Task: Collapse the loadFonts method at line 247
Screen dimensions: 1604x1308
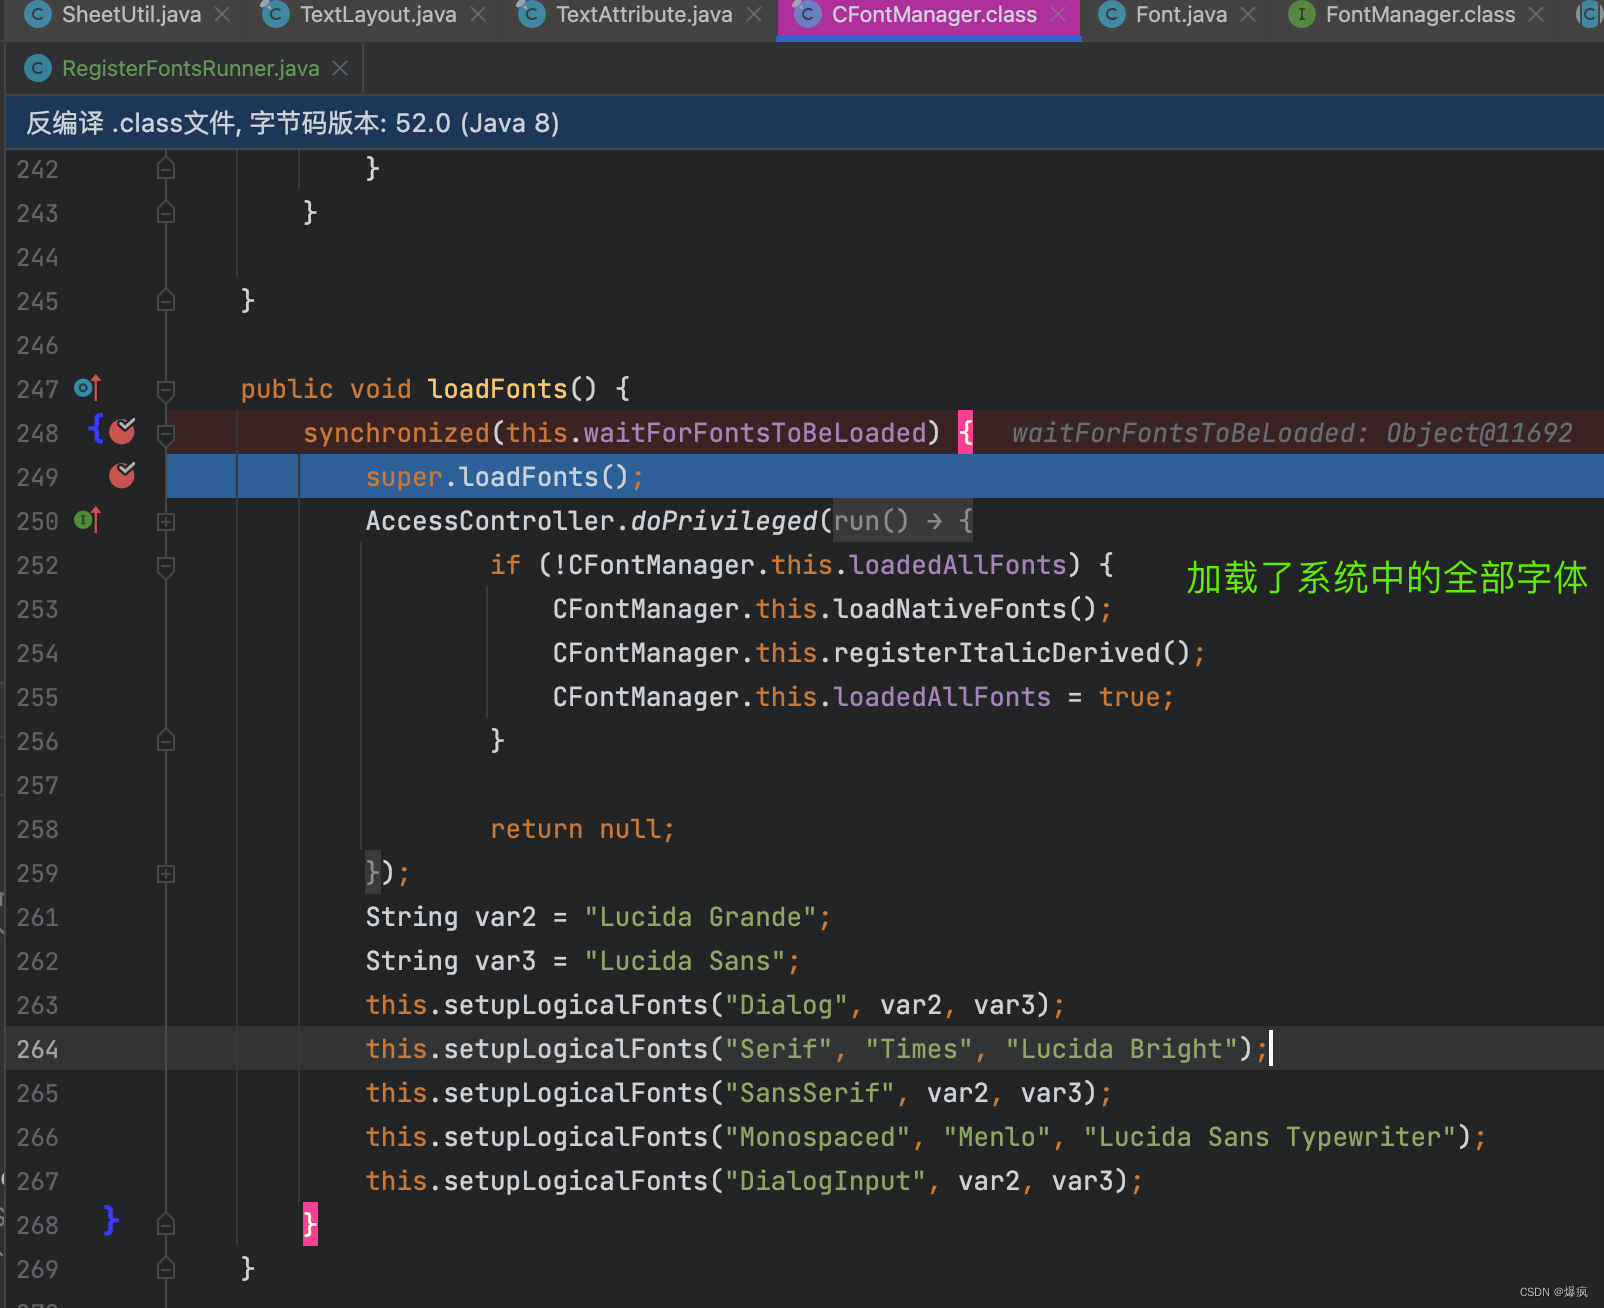Action: (x=166, y=389)
